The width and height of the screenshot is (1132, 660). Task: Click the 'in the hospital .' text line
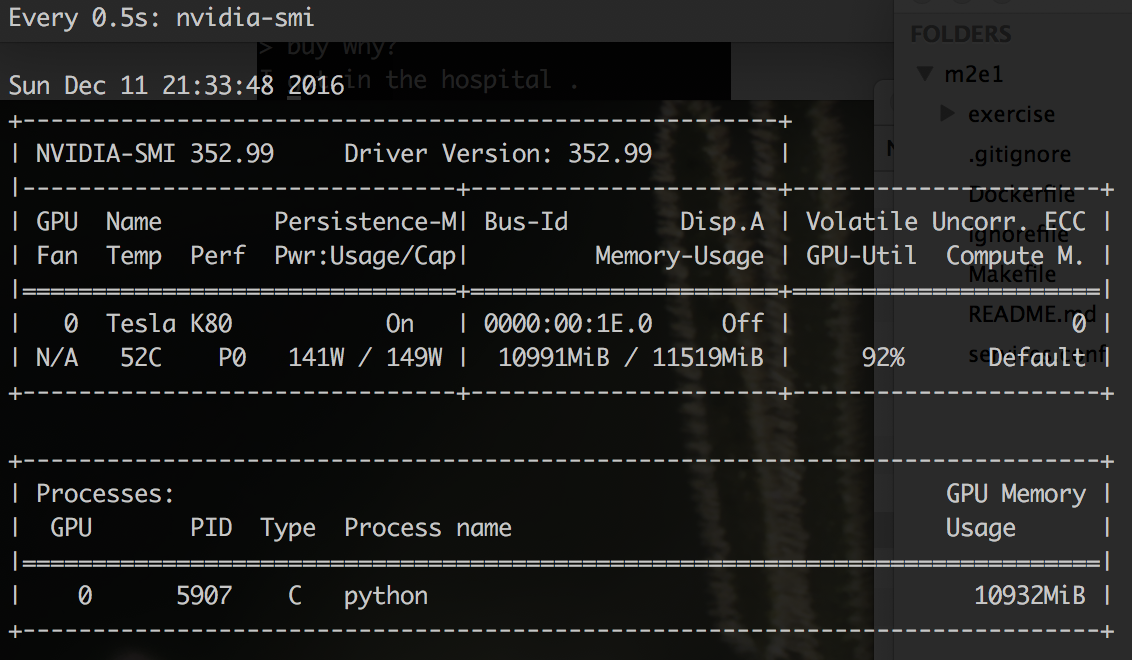(x=480, y=80)
